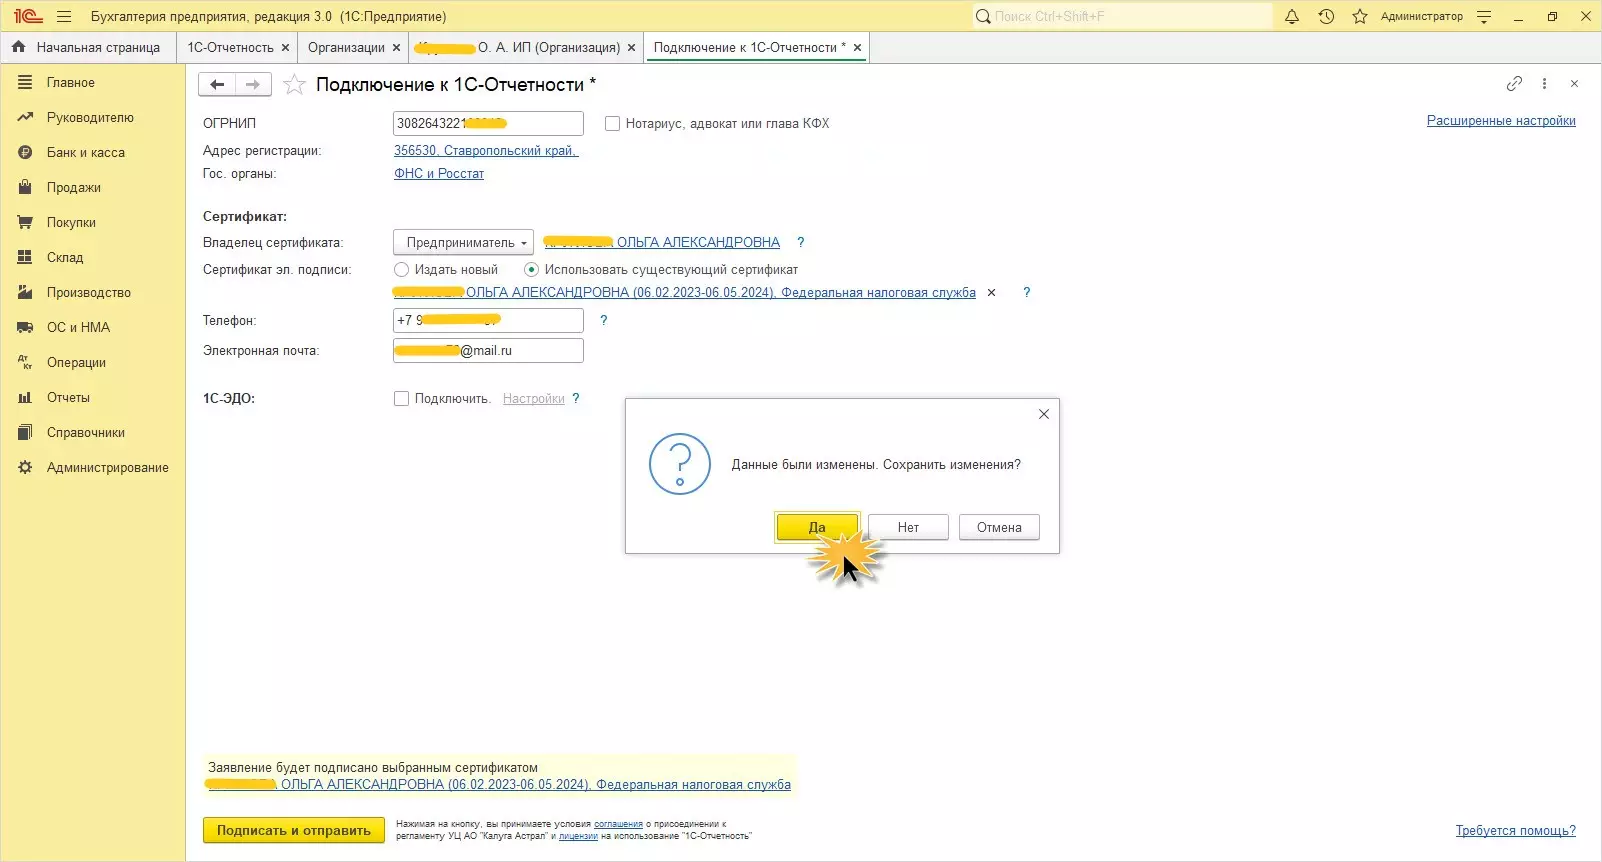Open the service settings lines icon
This screenshot has width=1602, height=862.
[x=1484, y=16]
